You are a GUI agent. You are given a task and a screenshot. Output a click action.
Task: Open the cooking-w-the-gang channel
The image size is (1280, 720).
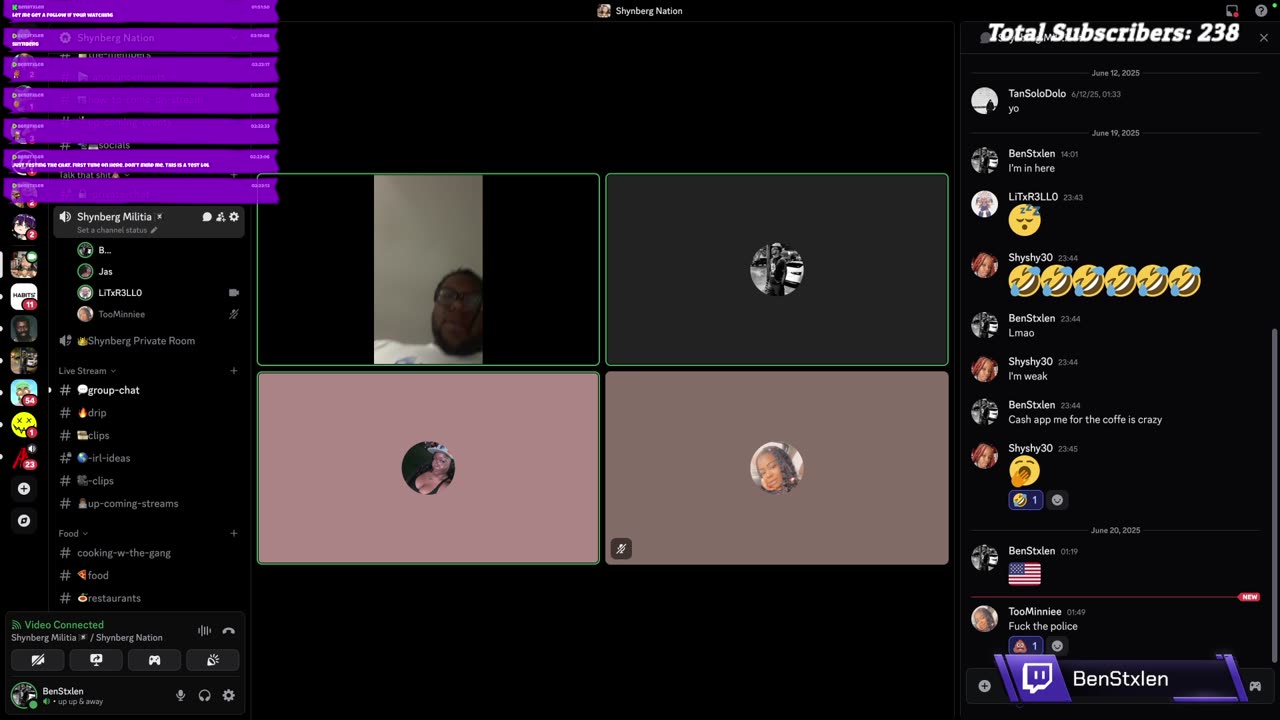pyautogui.click(x=148, y=553)
